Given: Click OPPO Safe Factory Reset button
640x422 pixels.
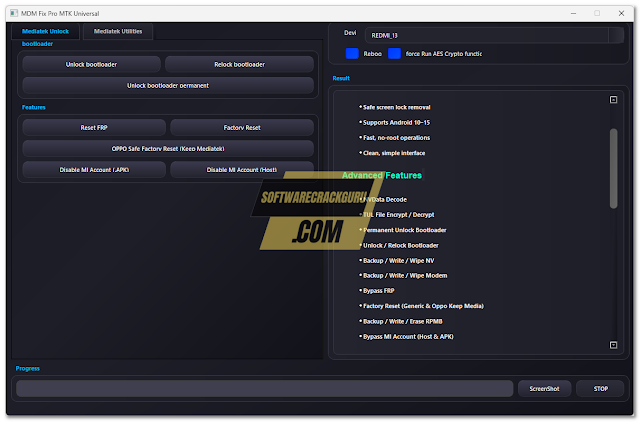Looking at the screenshot, I should (167, 148).
